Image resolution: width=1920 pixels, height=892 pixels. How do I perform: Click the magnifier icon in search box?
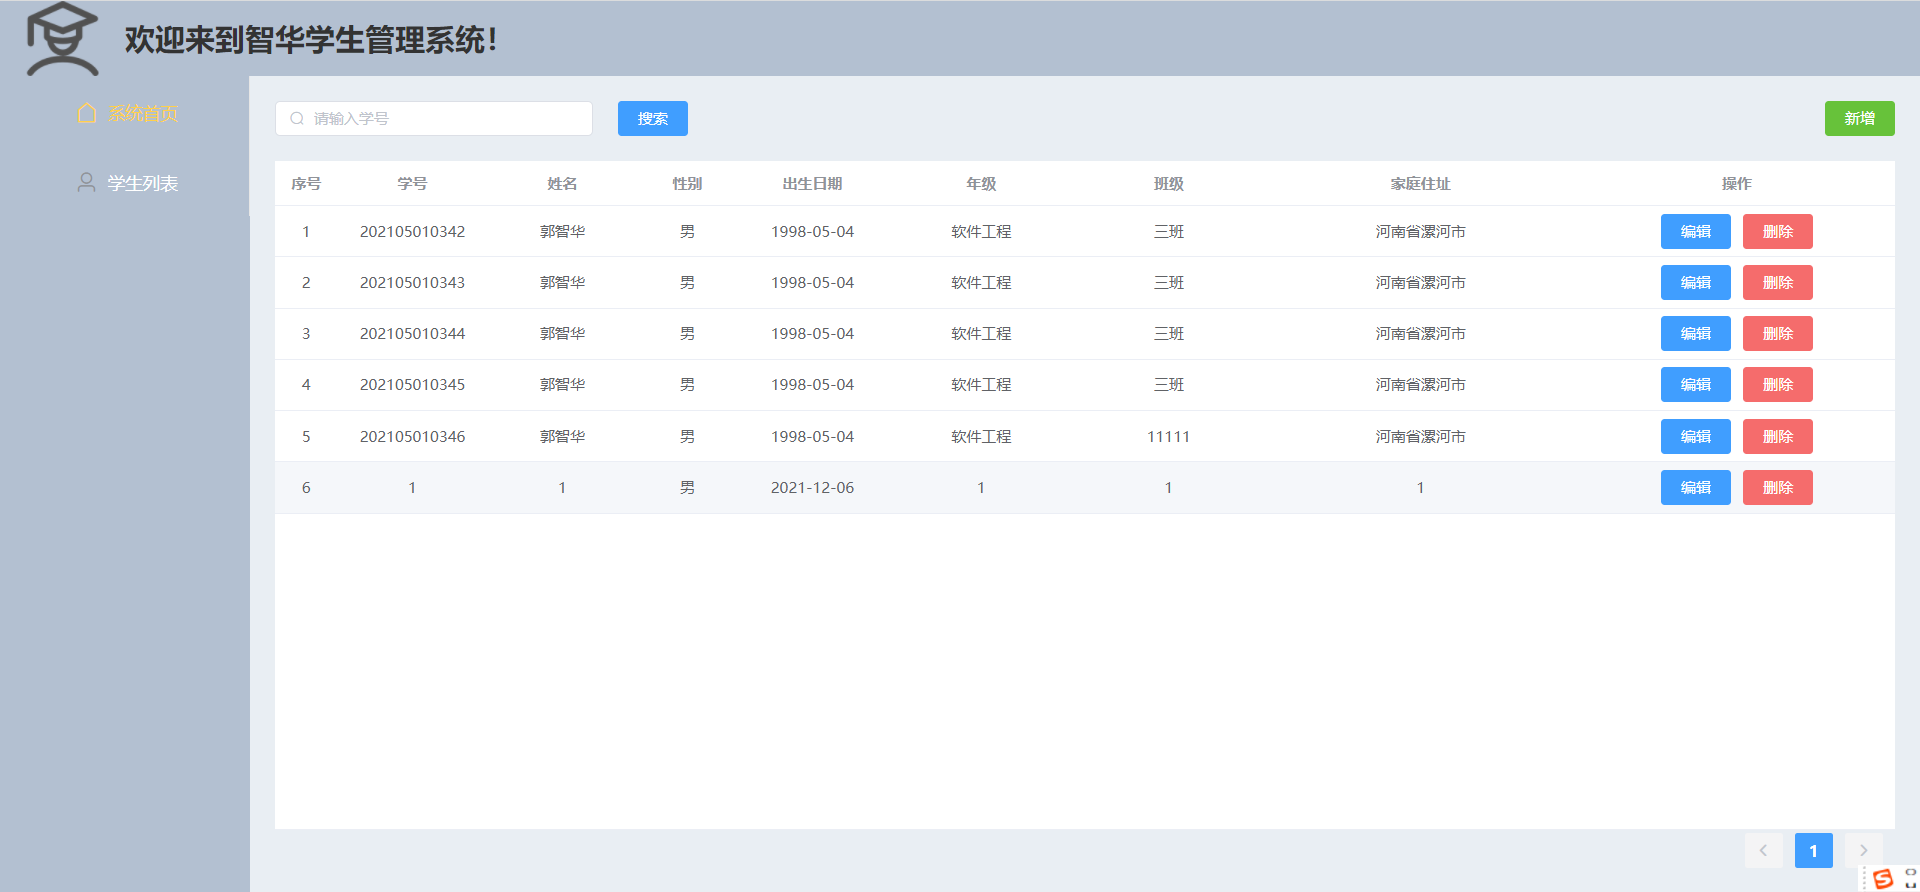pyautogui.click(x=297, y=118)
